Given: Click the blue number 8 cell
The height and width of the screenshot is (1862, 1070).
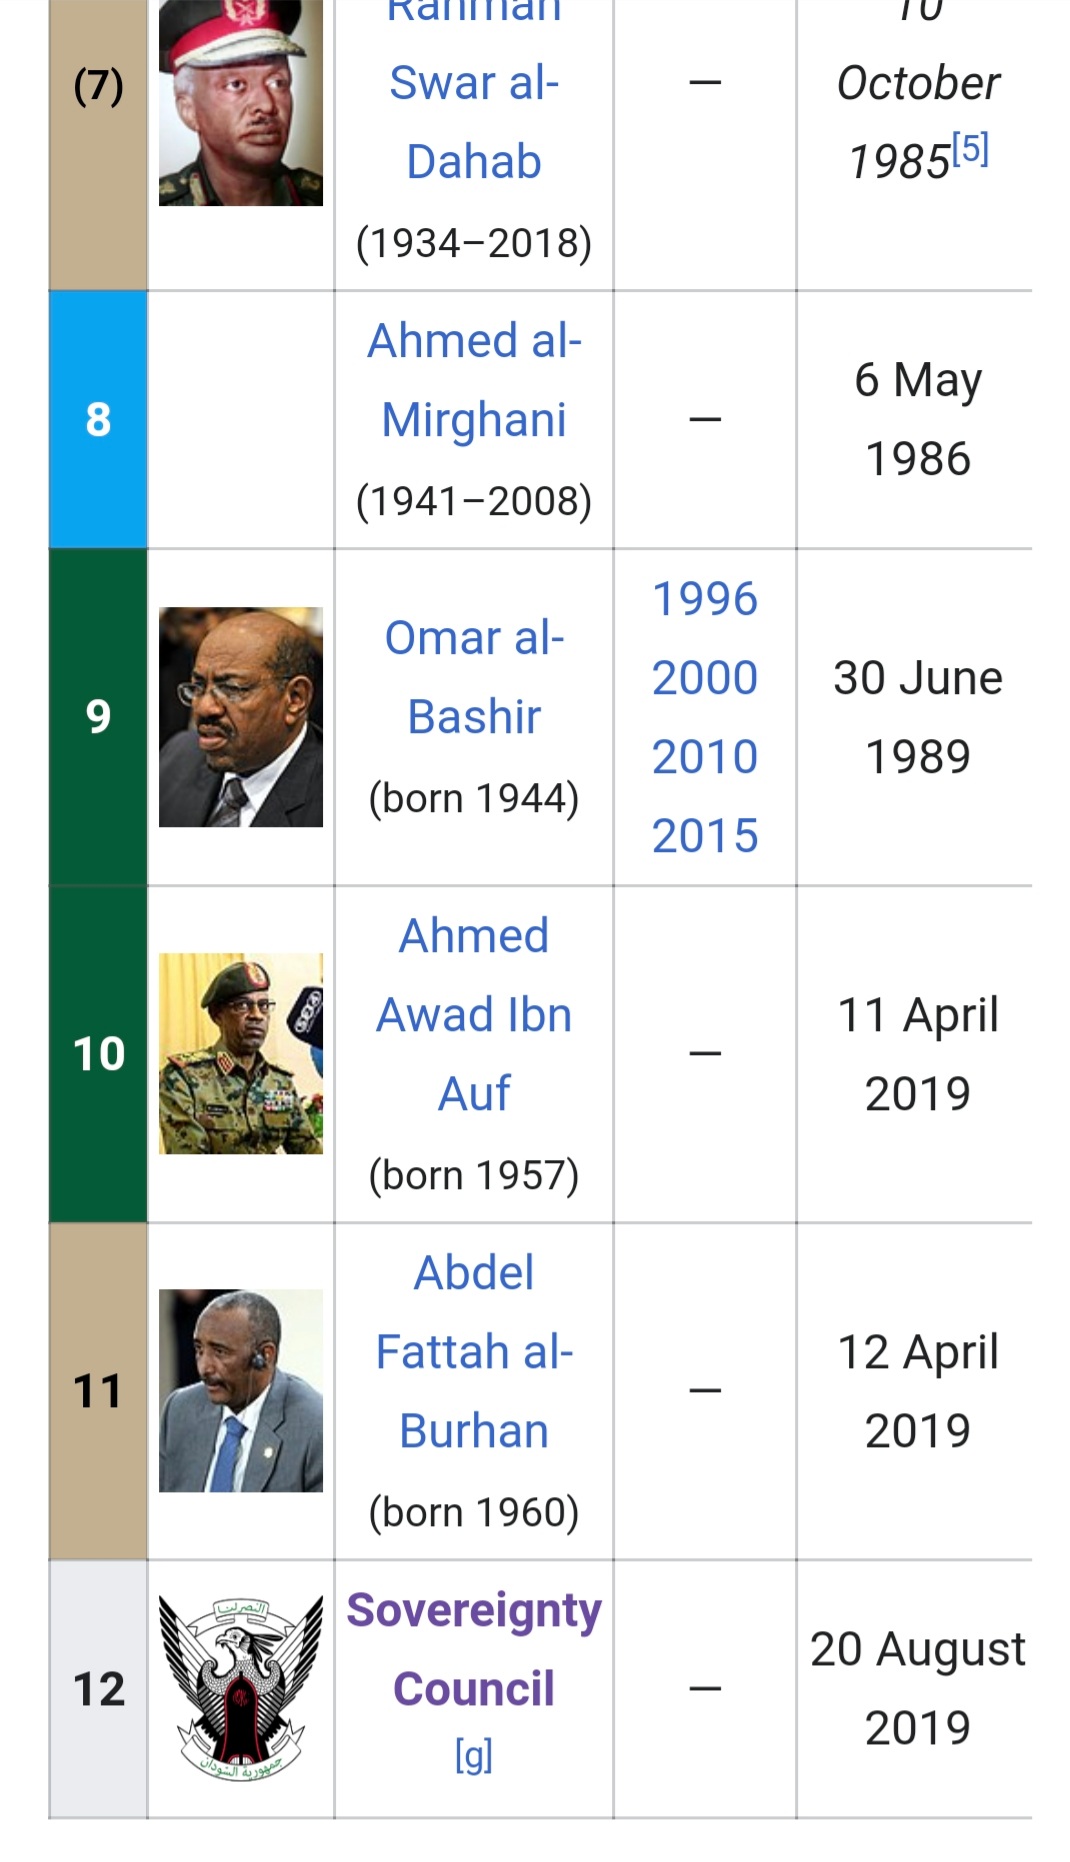Looking at the screenshot, I should pos(98,419).
